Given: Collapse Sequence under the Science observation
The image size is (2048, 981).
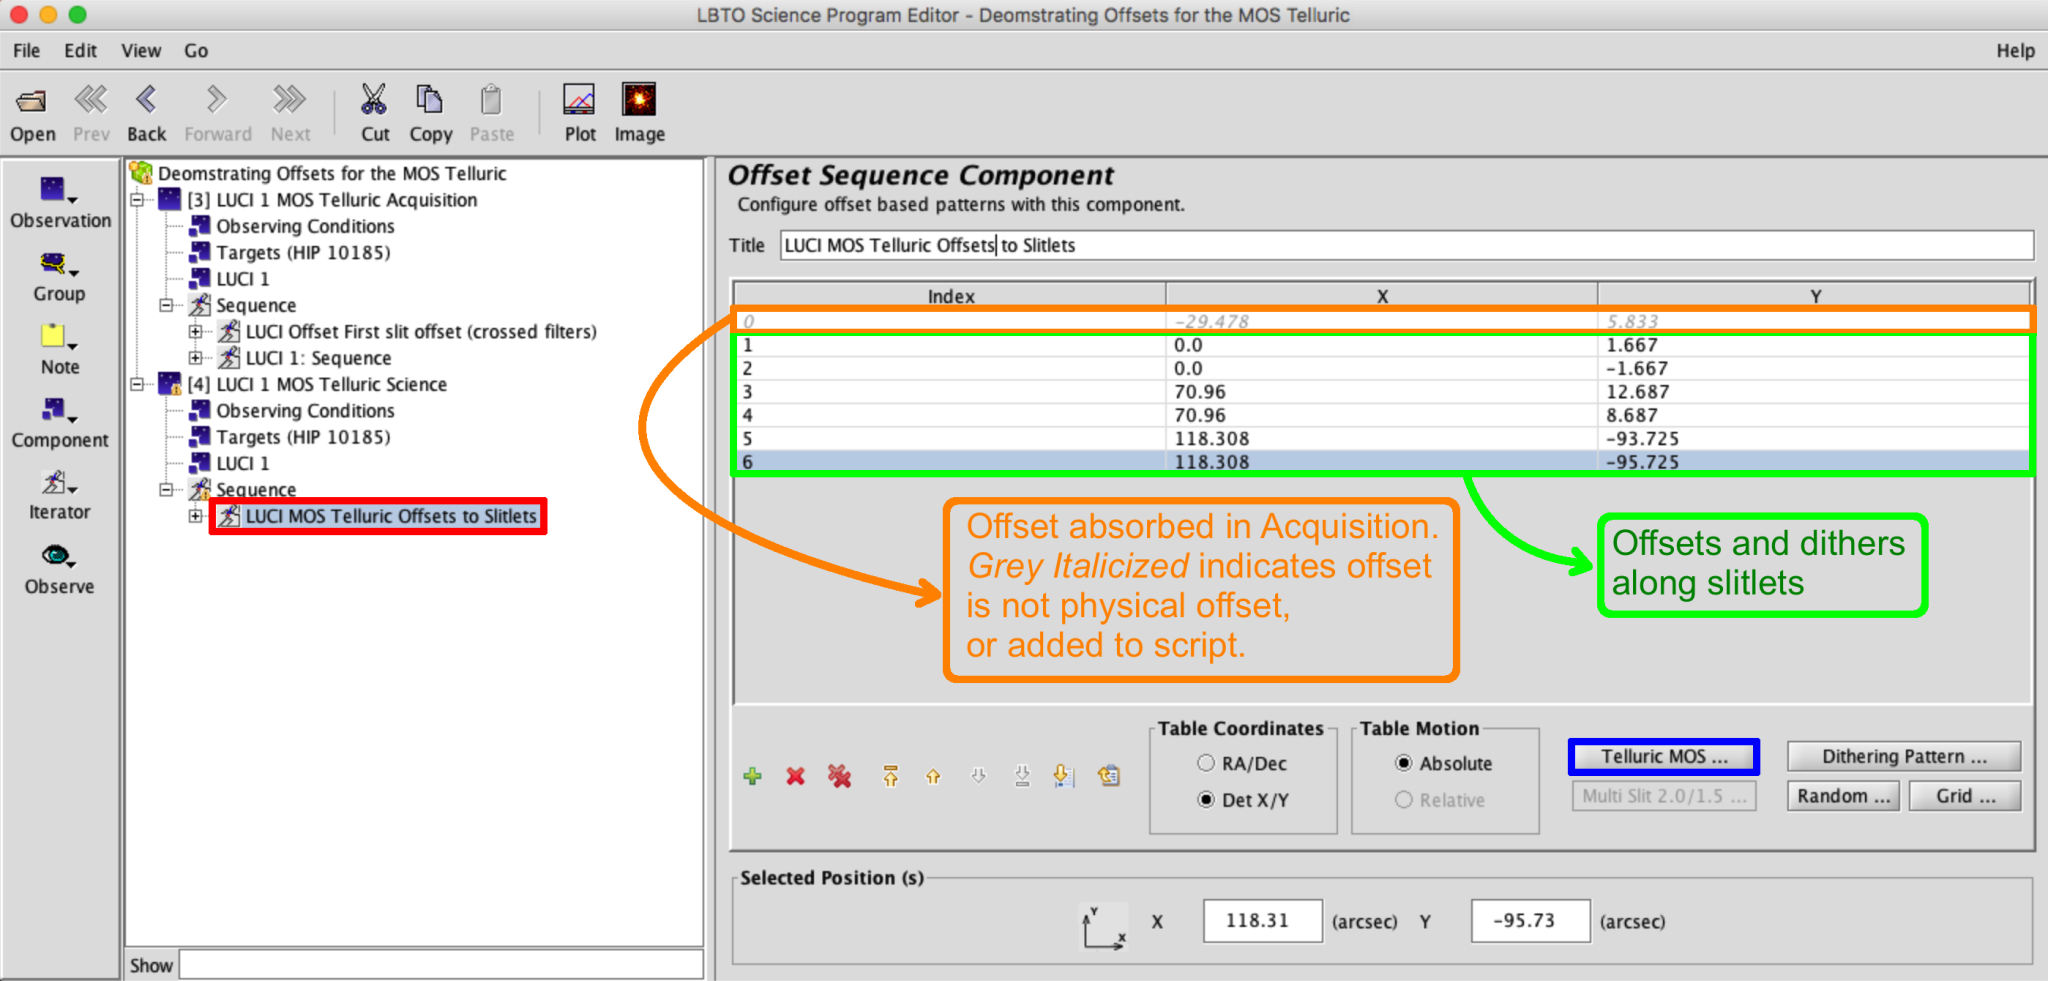Looking at the screenshot, I should [x=166, y=490].
